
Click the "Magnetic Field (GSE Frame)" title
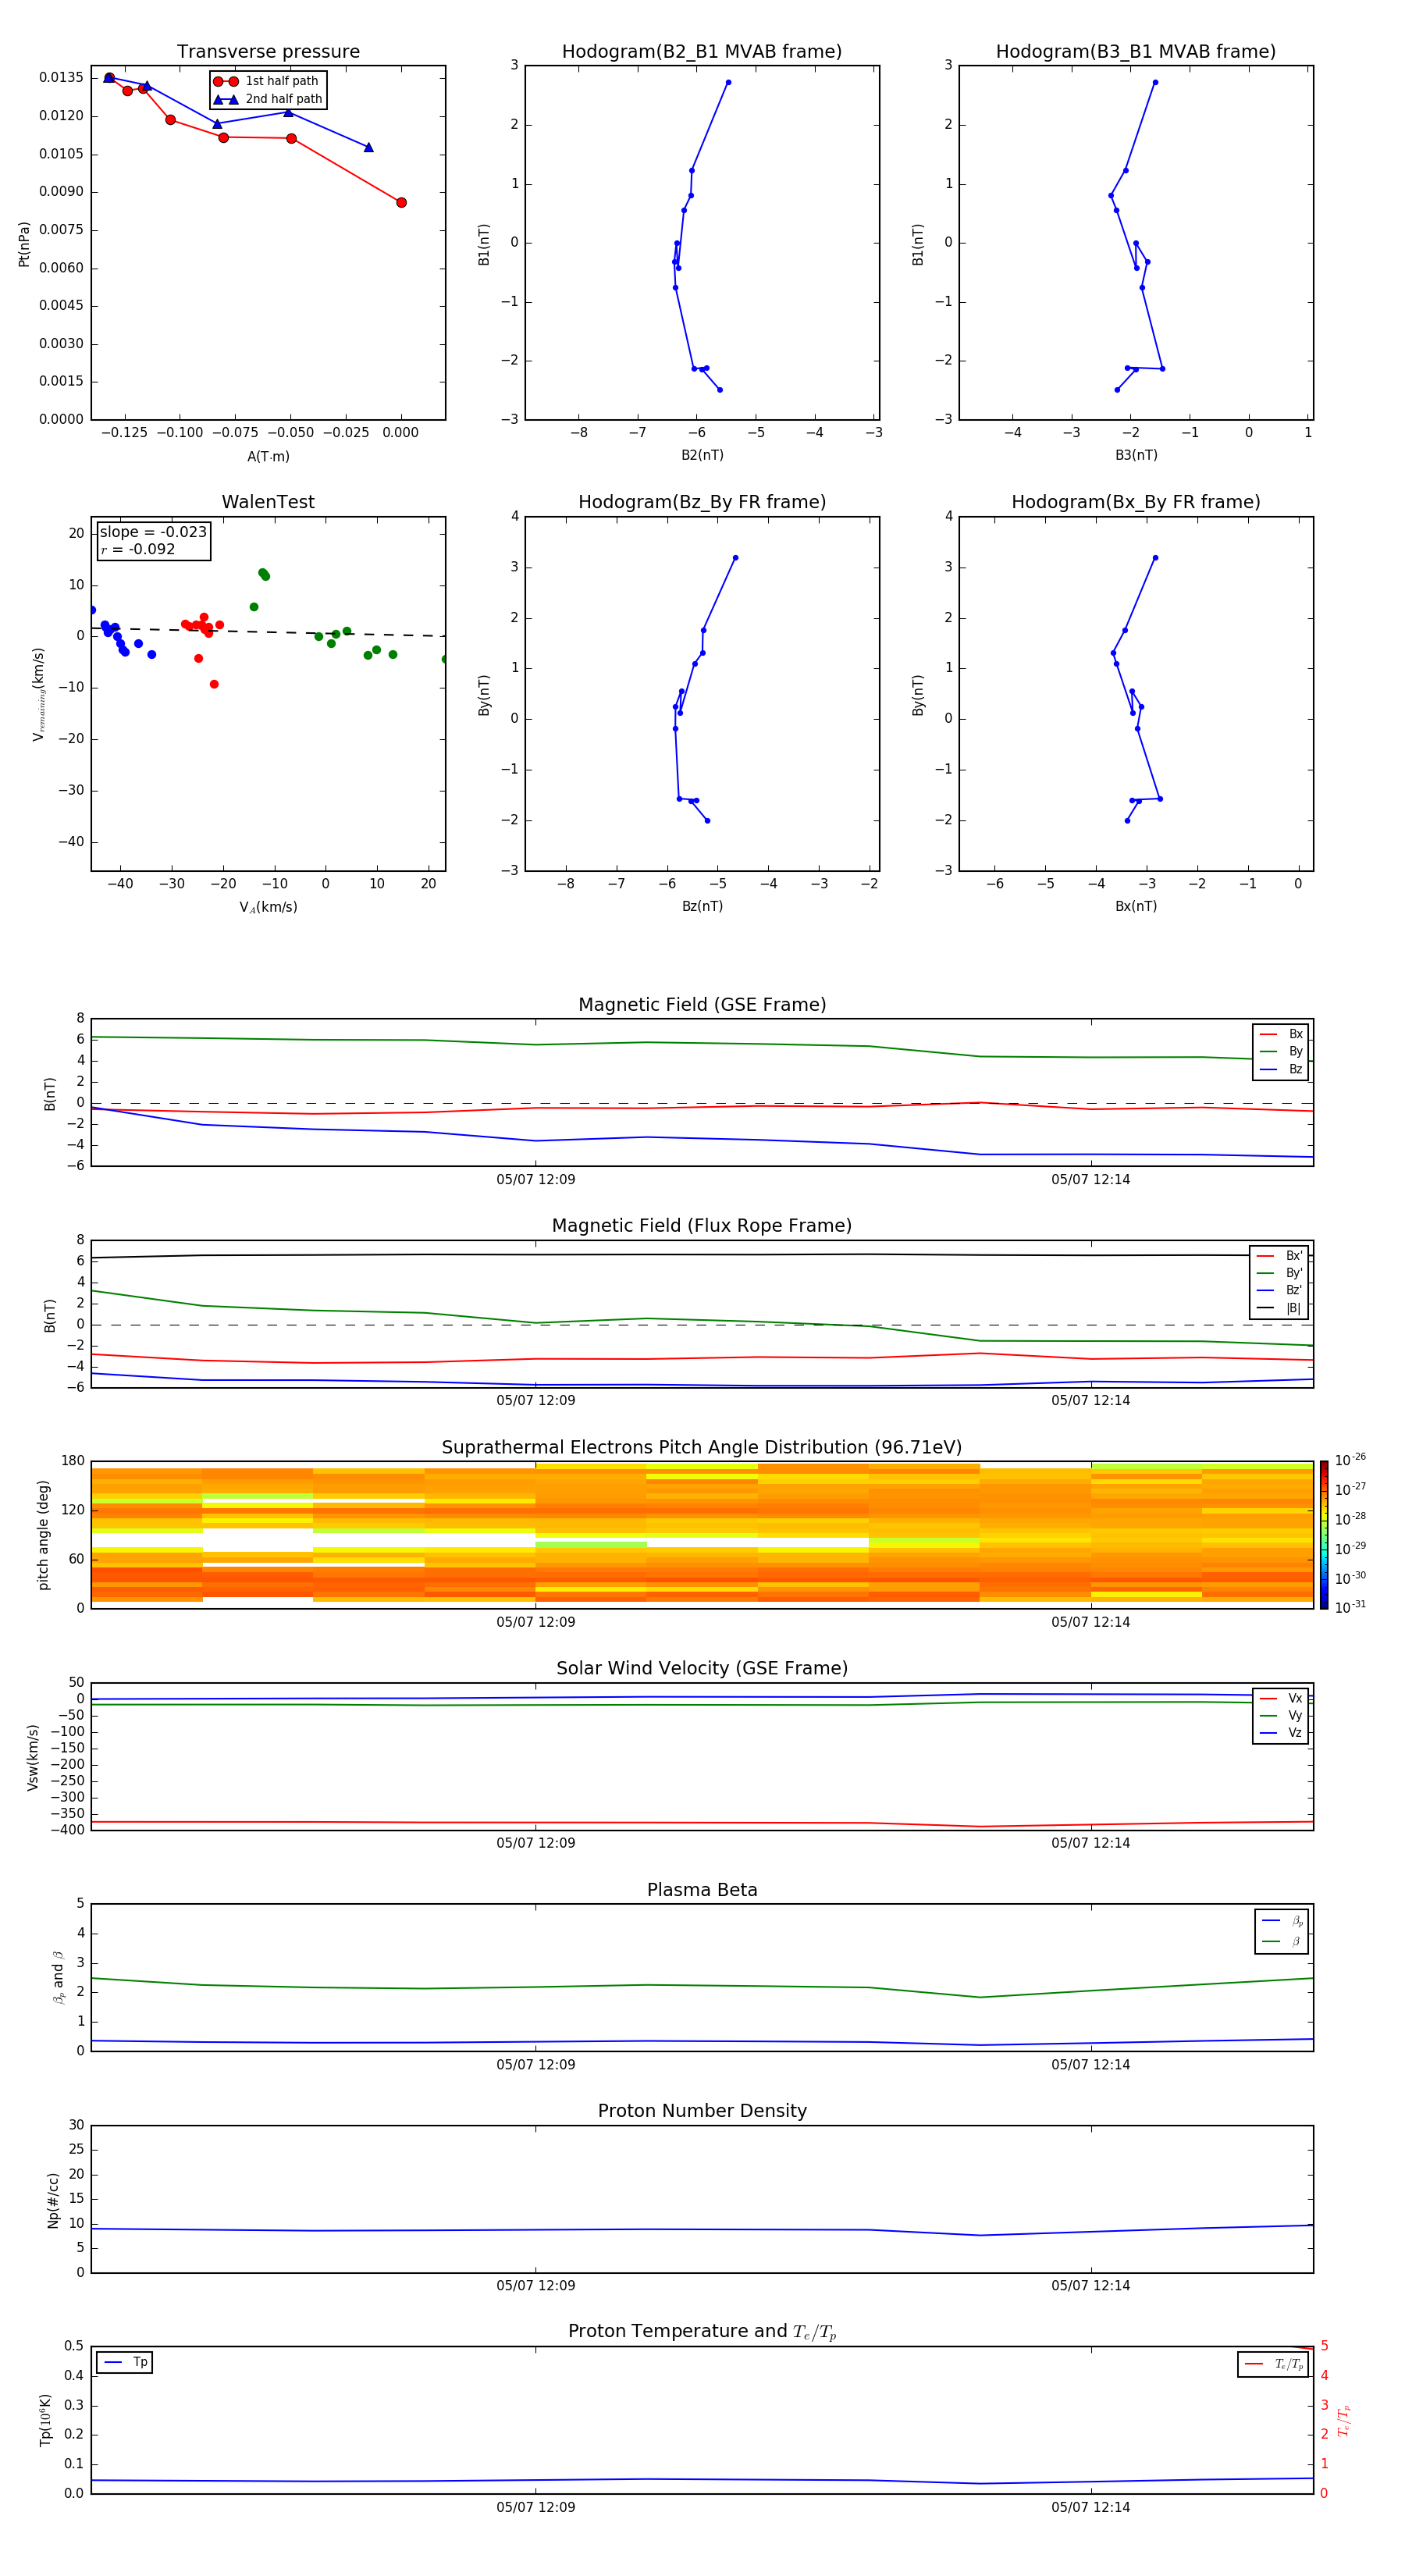pyautogui.click(x=702, y=1005)
